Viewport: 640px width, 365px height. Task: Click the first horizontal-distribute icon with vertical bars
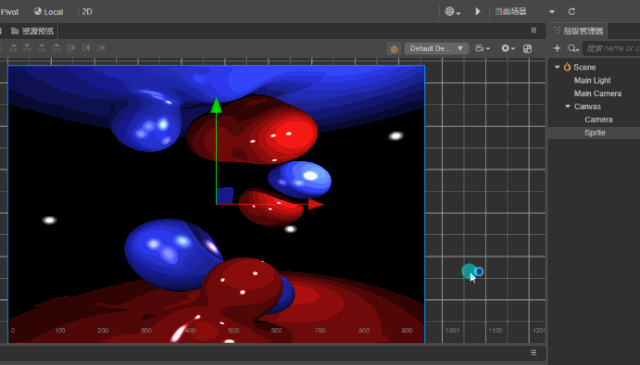tap(71, 48)
